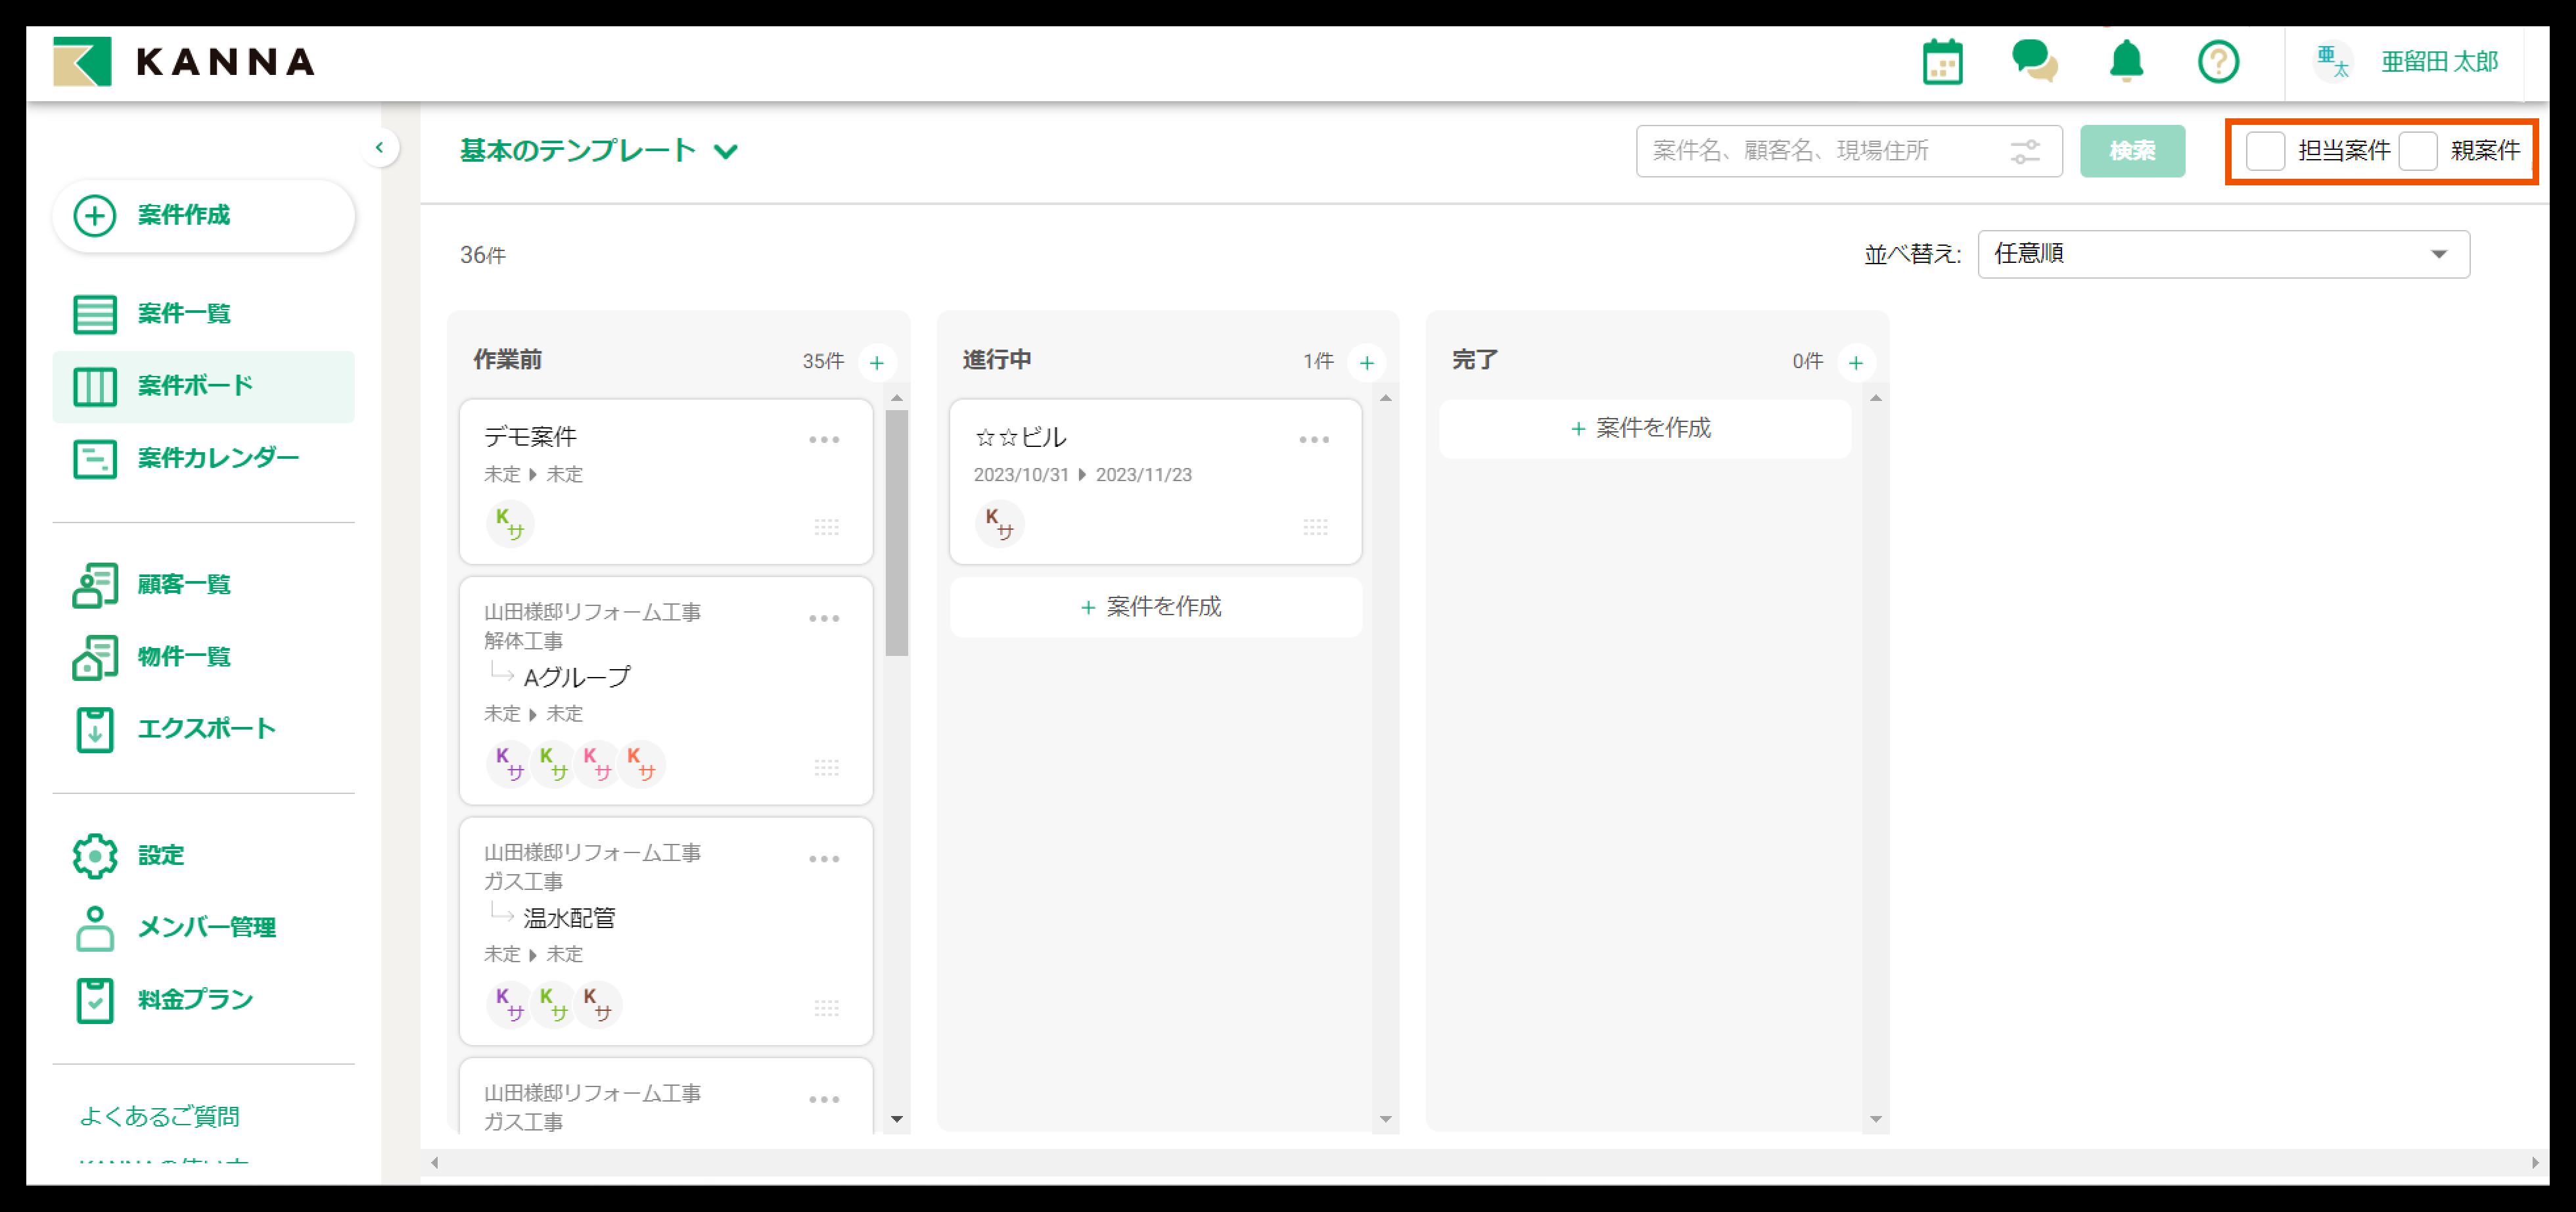Go to 案件一覧 in the sidebar
The width and height of the screenshot is (2576, 1212).
click(x=184, y=313)
